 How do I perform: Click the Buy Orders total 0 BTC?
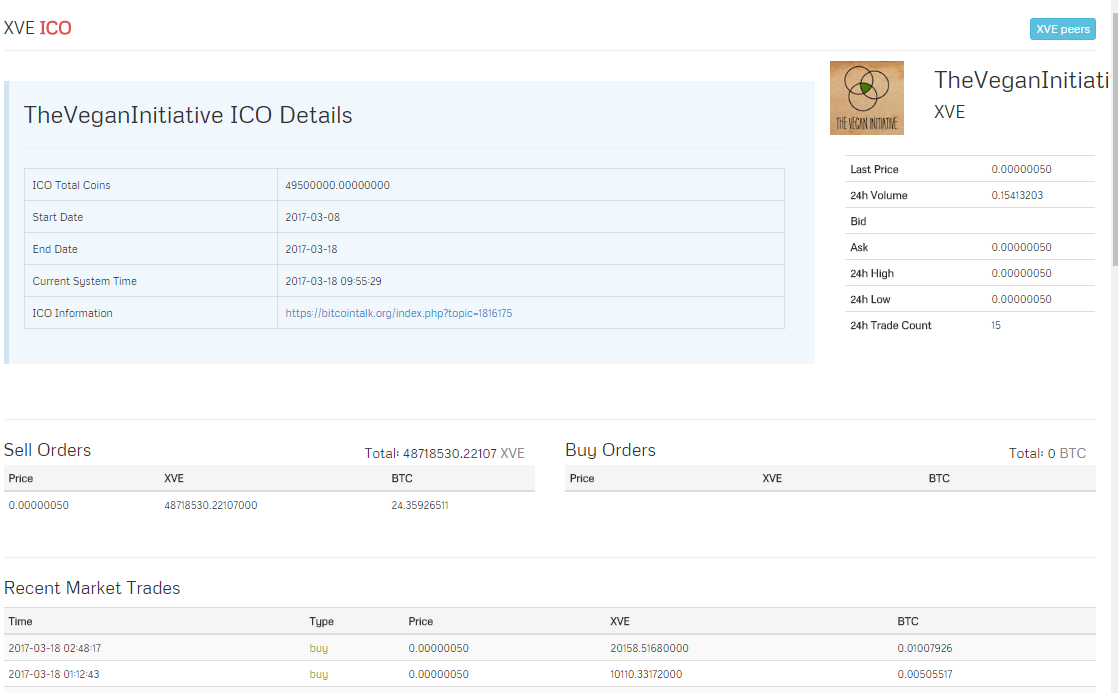(1047, 453)
